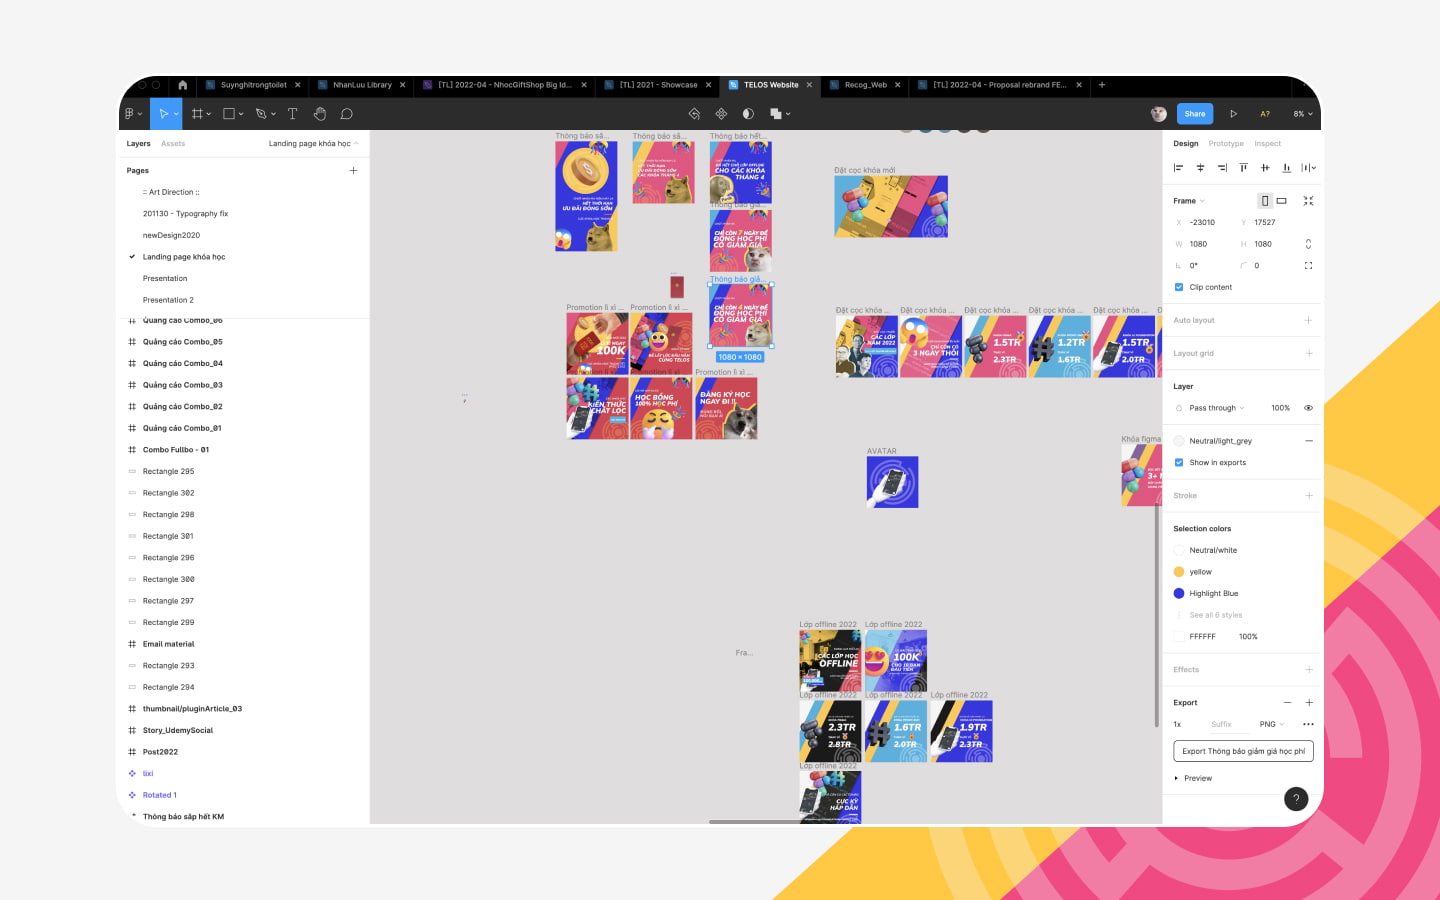
Task: Add an Effect with plus icon
Action: coord(1308,670)
